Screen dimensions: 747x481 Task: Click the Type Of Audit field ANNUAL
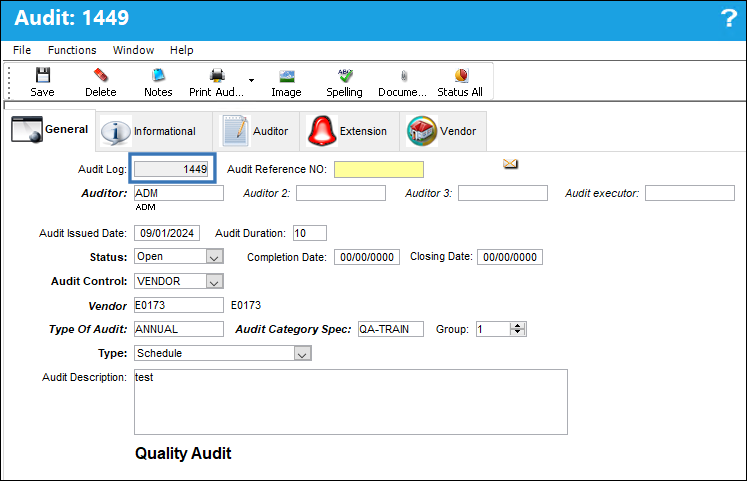tap(179, 329)
